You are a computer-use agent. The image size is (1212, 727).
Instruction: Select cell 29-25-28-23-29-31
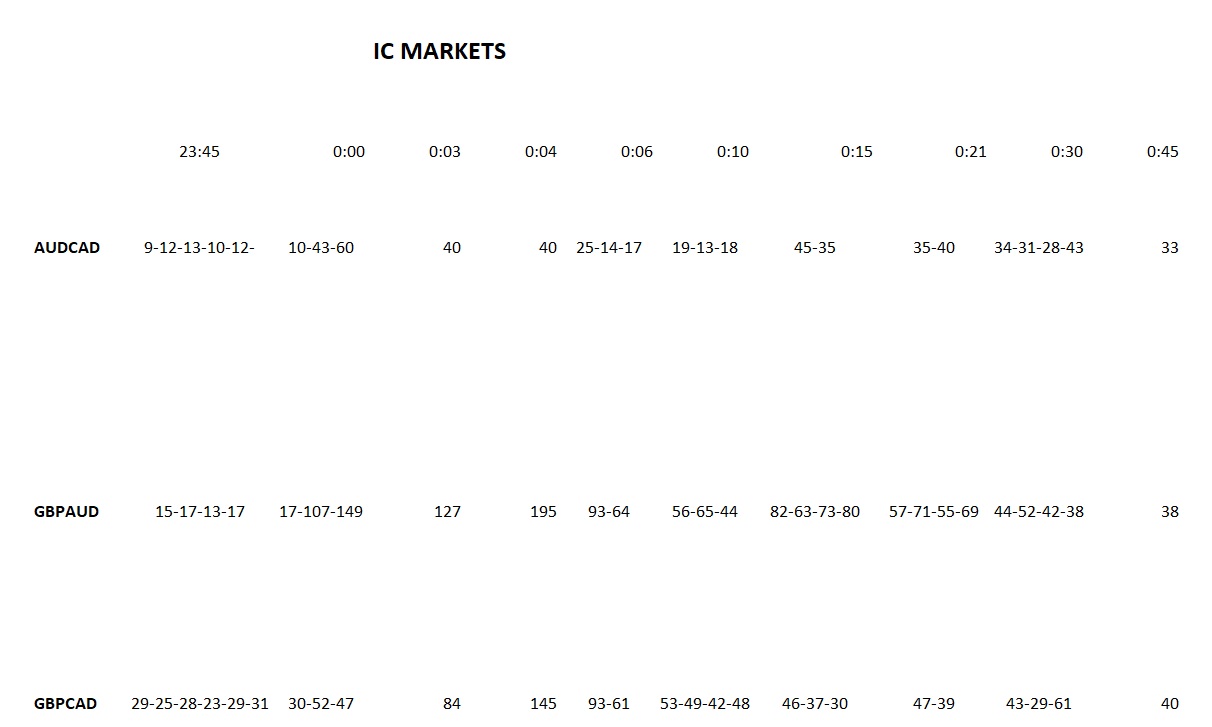click(x=200, y=704)
